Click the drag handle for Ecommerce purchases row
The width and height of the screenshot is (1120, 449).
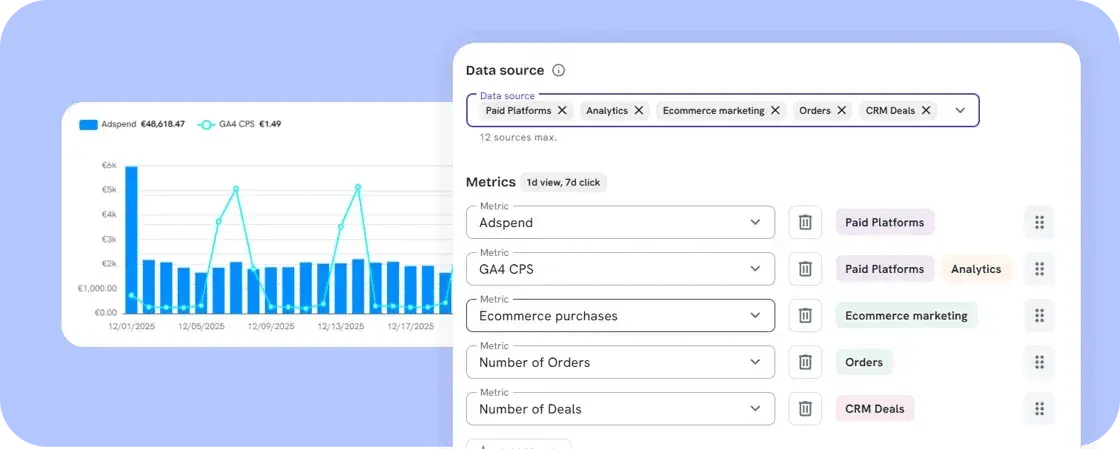[1039, 316]
